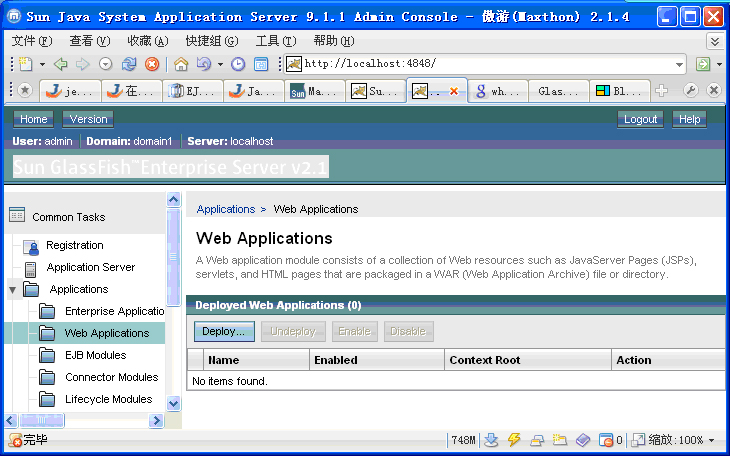Image resolution: width=730 pixels, height=456 pixels.
Task: Click the download arrow status bar icon
Action: click(x=491, y=440)
